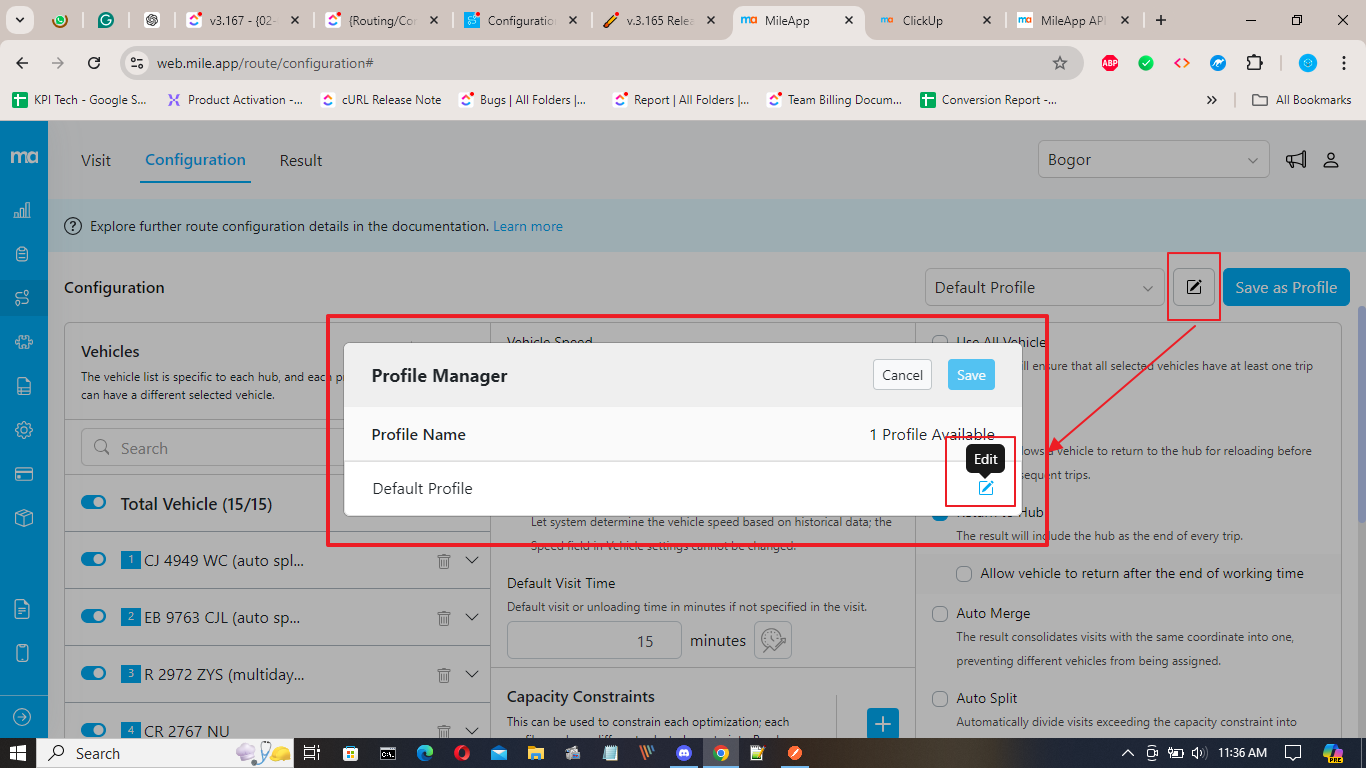The height and width of the screenshot is (768, 1366).
Task: Click the announcements megaphone icon
Action: (1296, 160)
